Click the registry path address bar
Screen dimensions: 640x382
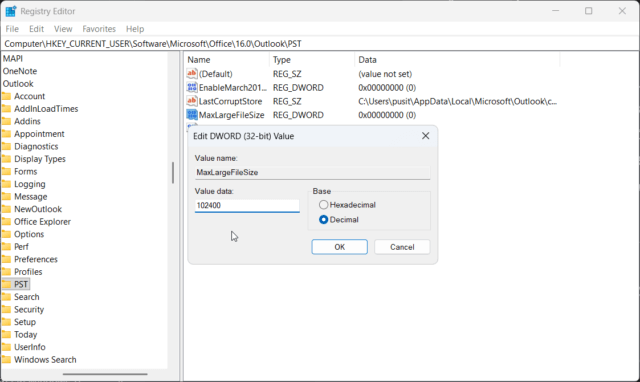click(320, 44)
